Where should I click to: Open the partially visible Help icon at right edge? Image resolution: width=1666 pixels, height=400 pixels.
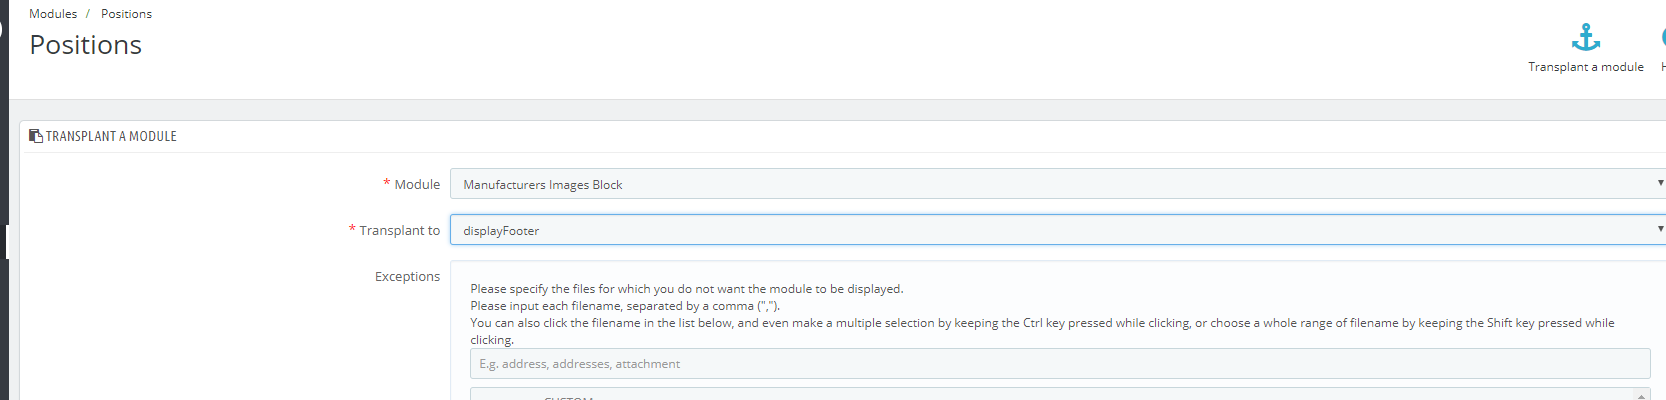pos(1663,38)
